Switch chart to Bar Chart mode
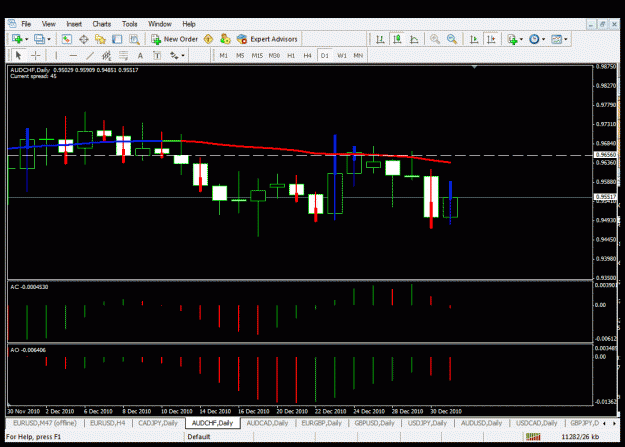625x447 pixels. (x=380, y=39)
